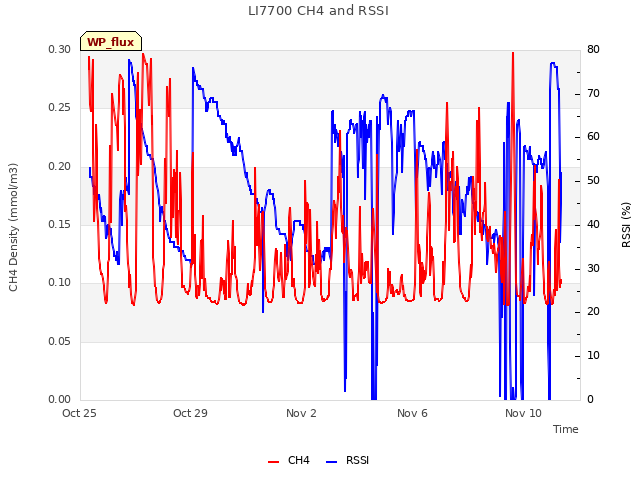640x480 pixels.
Task: Click the Nov 10 date tick label
Action: pos(523,413)
